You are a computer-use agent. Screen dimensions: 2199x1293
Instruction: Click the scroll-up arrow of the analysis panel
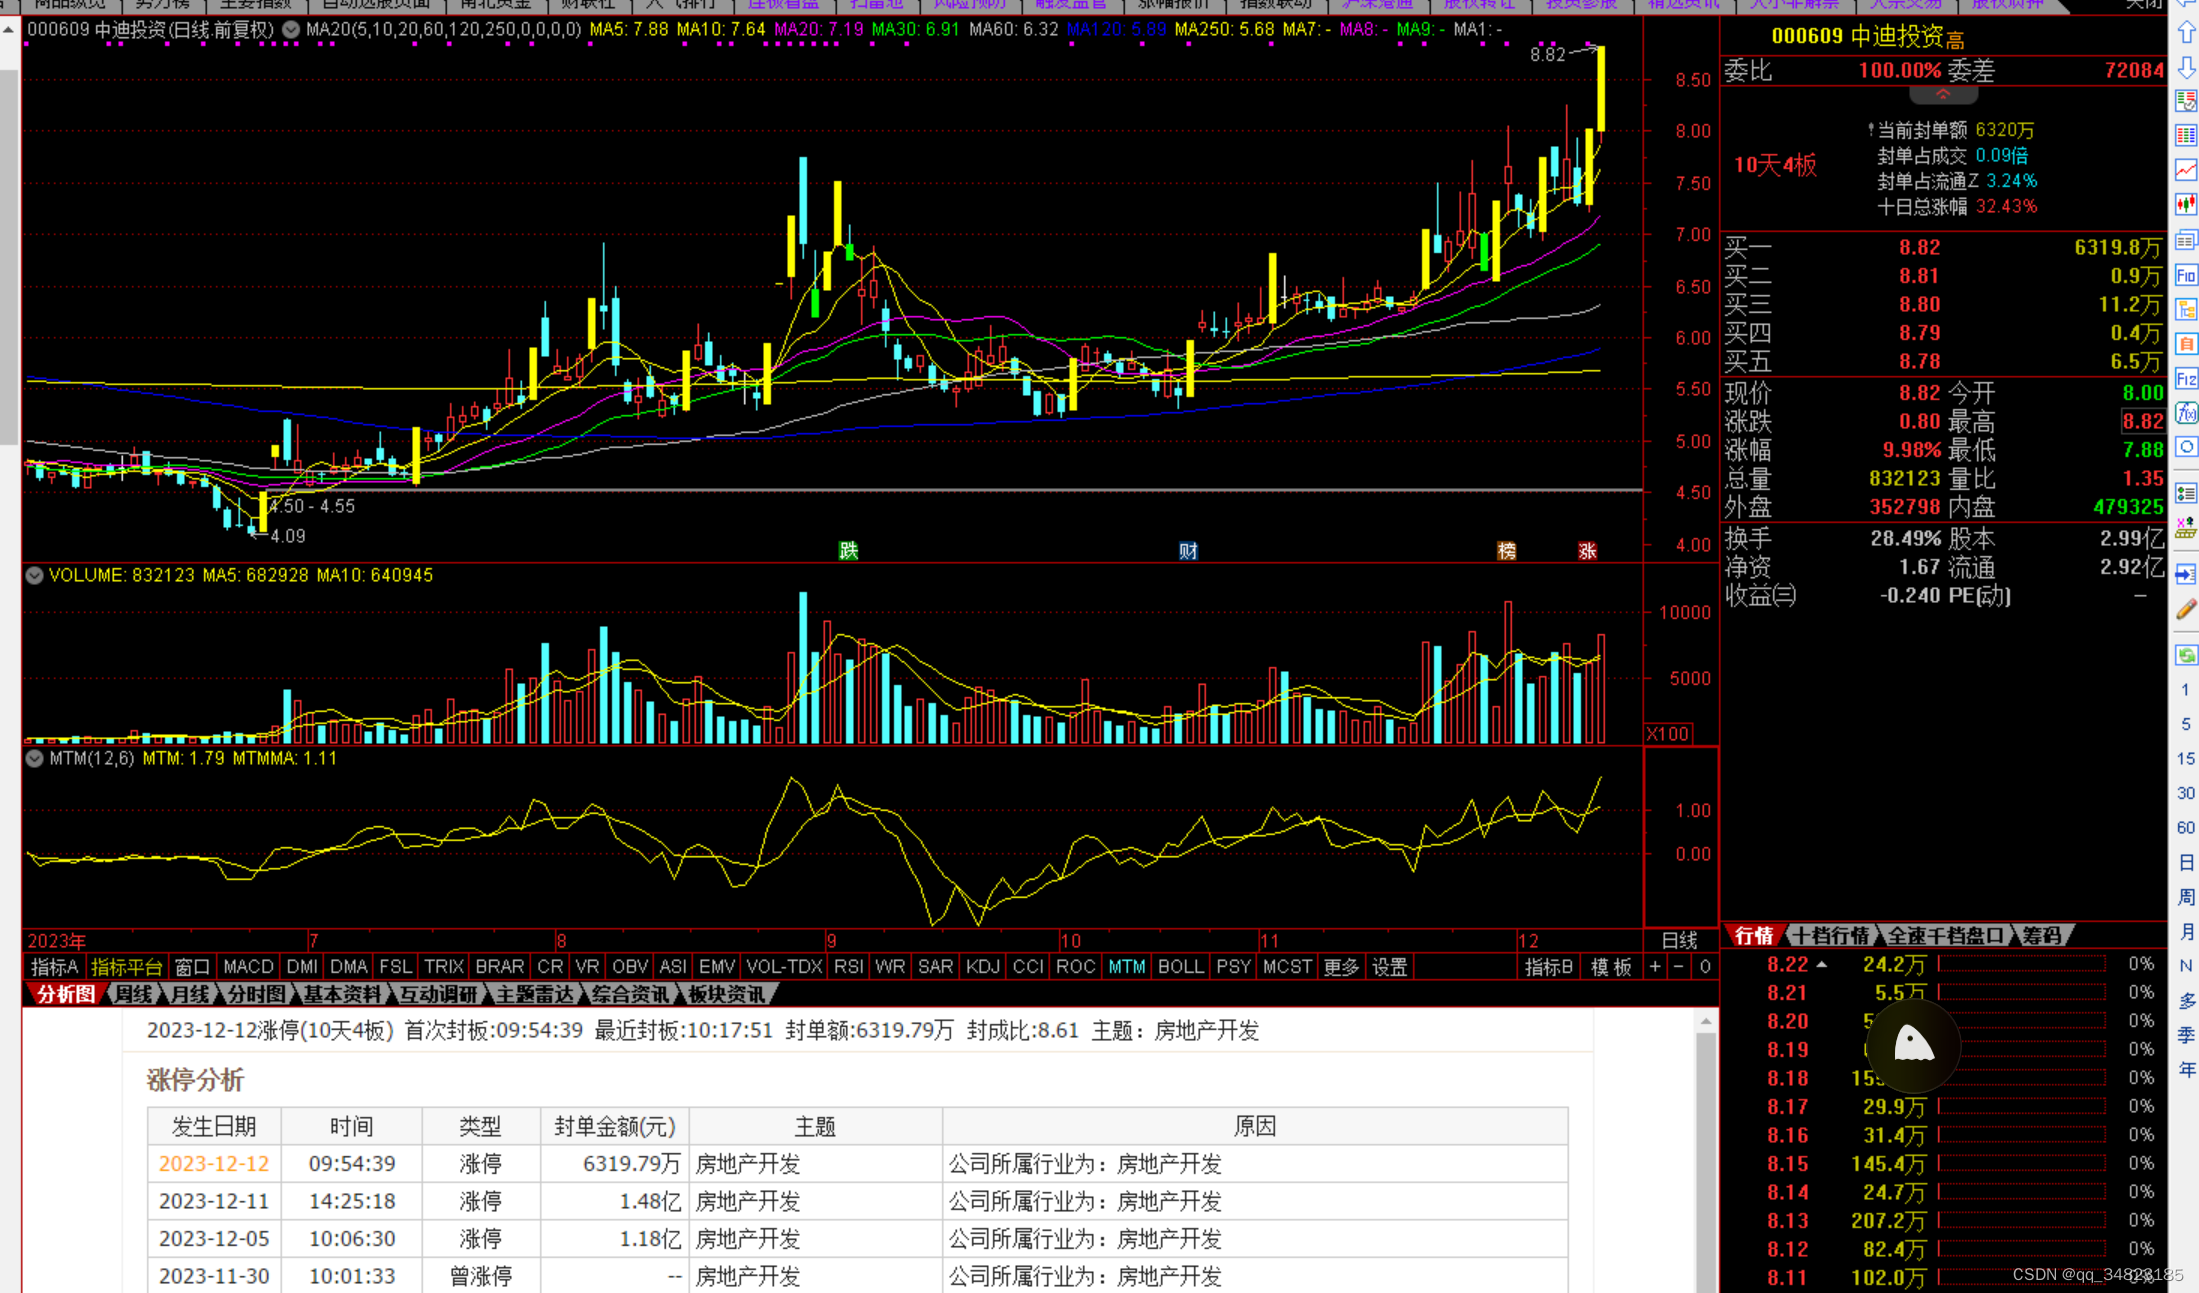coord(1706,1021)
